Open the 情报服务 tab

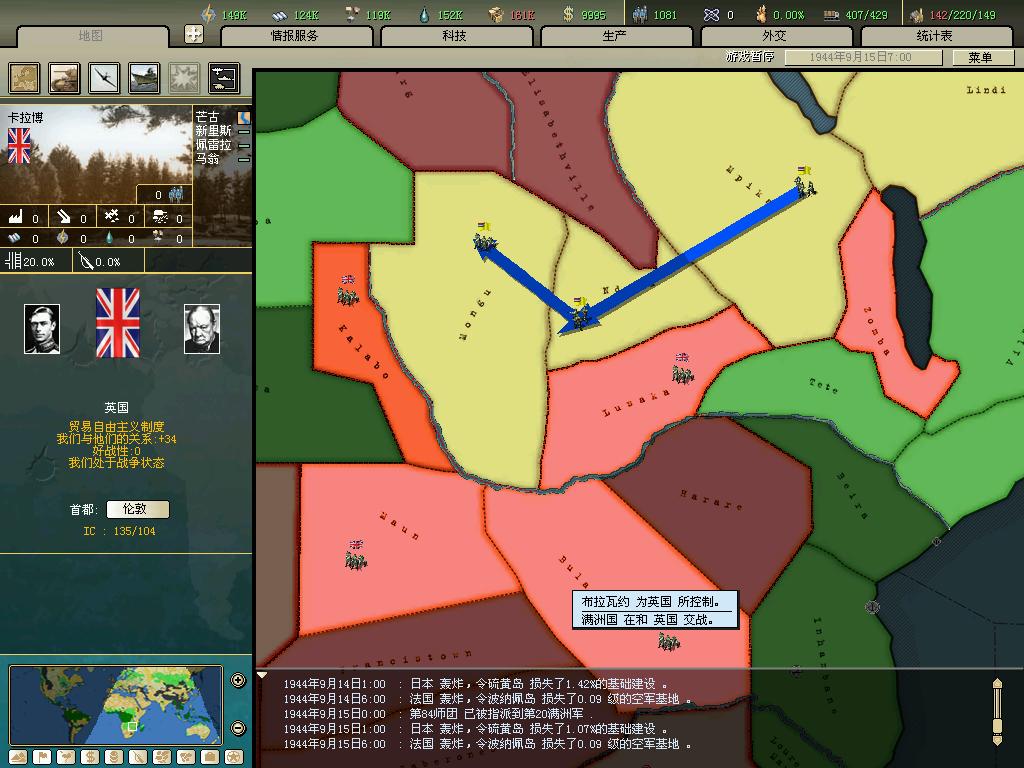click(295, 36)
